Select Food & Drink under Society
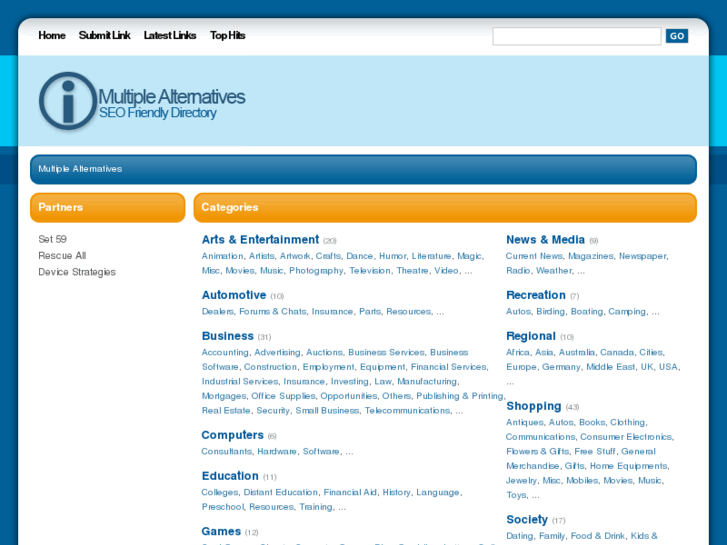 click(598, 536)
